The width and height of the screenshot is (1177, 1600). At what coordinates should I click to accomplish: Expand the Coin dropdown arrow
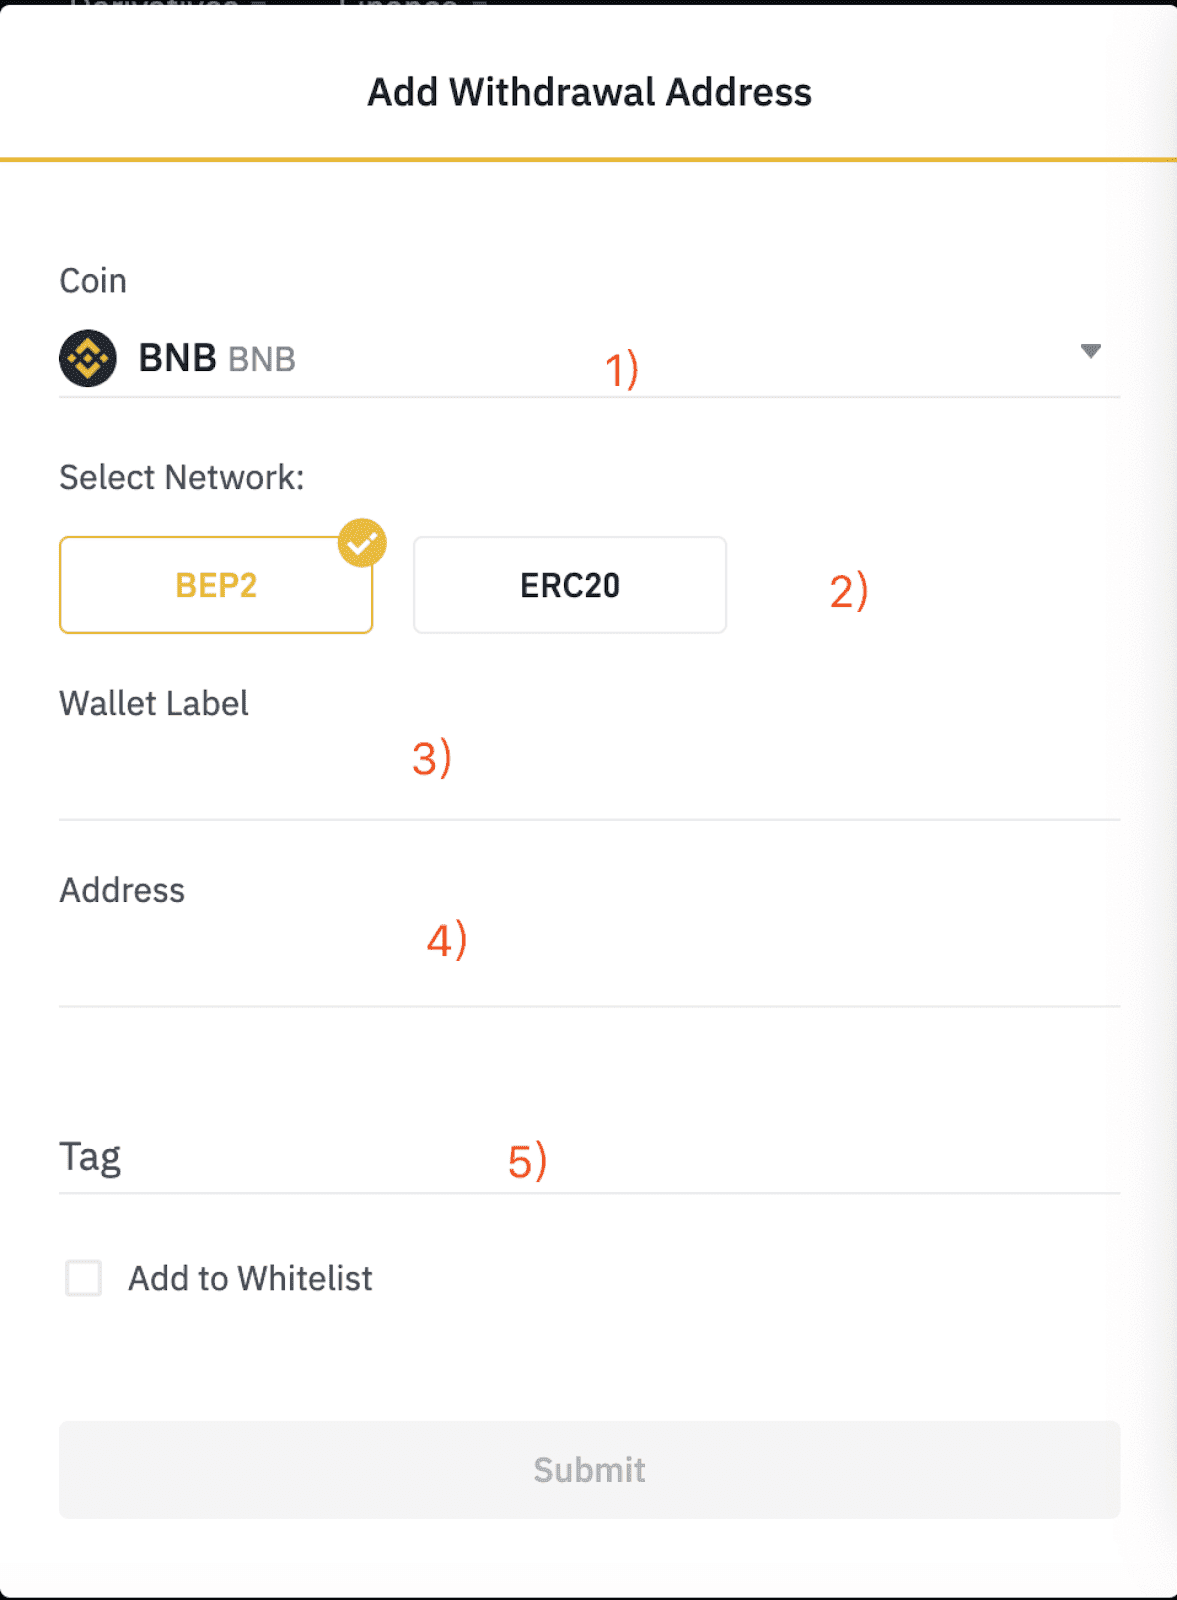(1091, 351)
